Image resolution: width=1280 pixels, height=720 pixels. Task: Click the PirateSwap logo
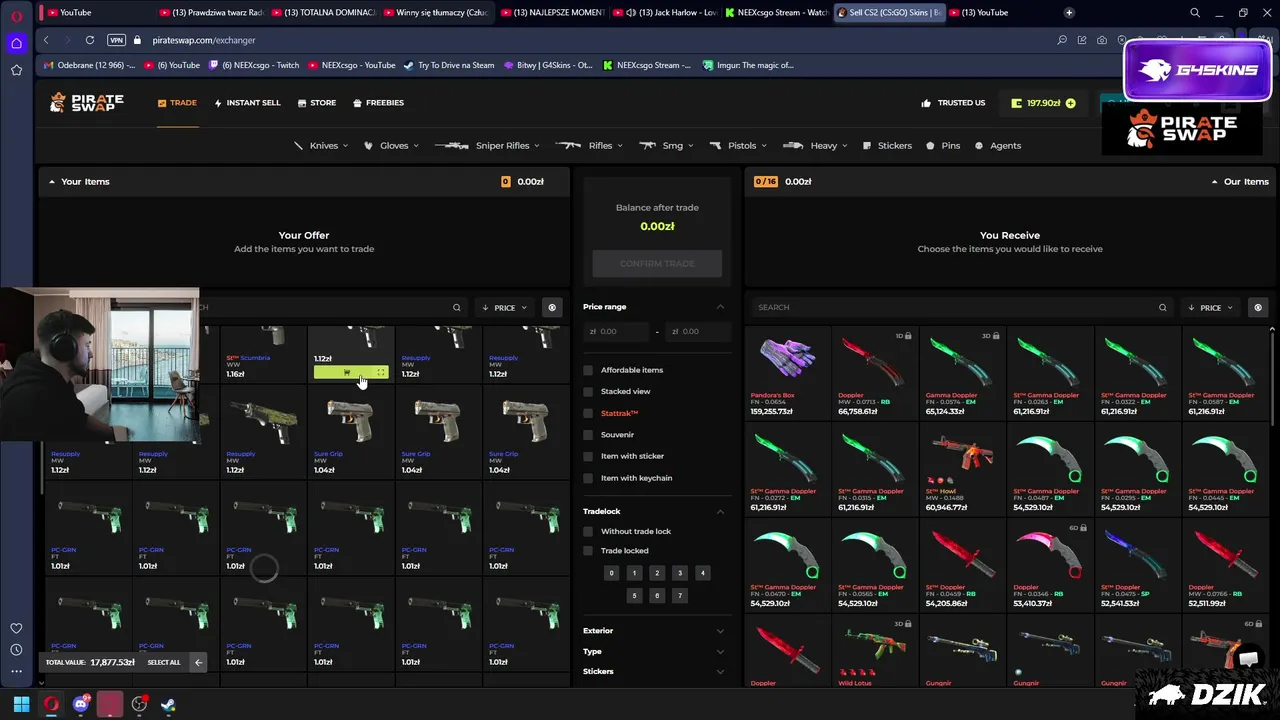(x=87, y=102)
